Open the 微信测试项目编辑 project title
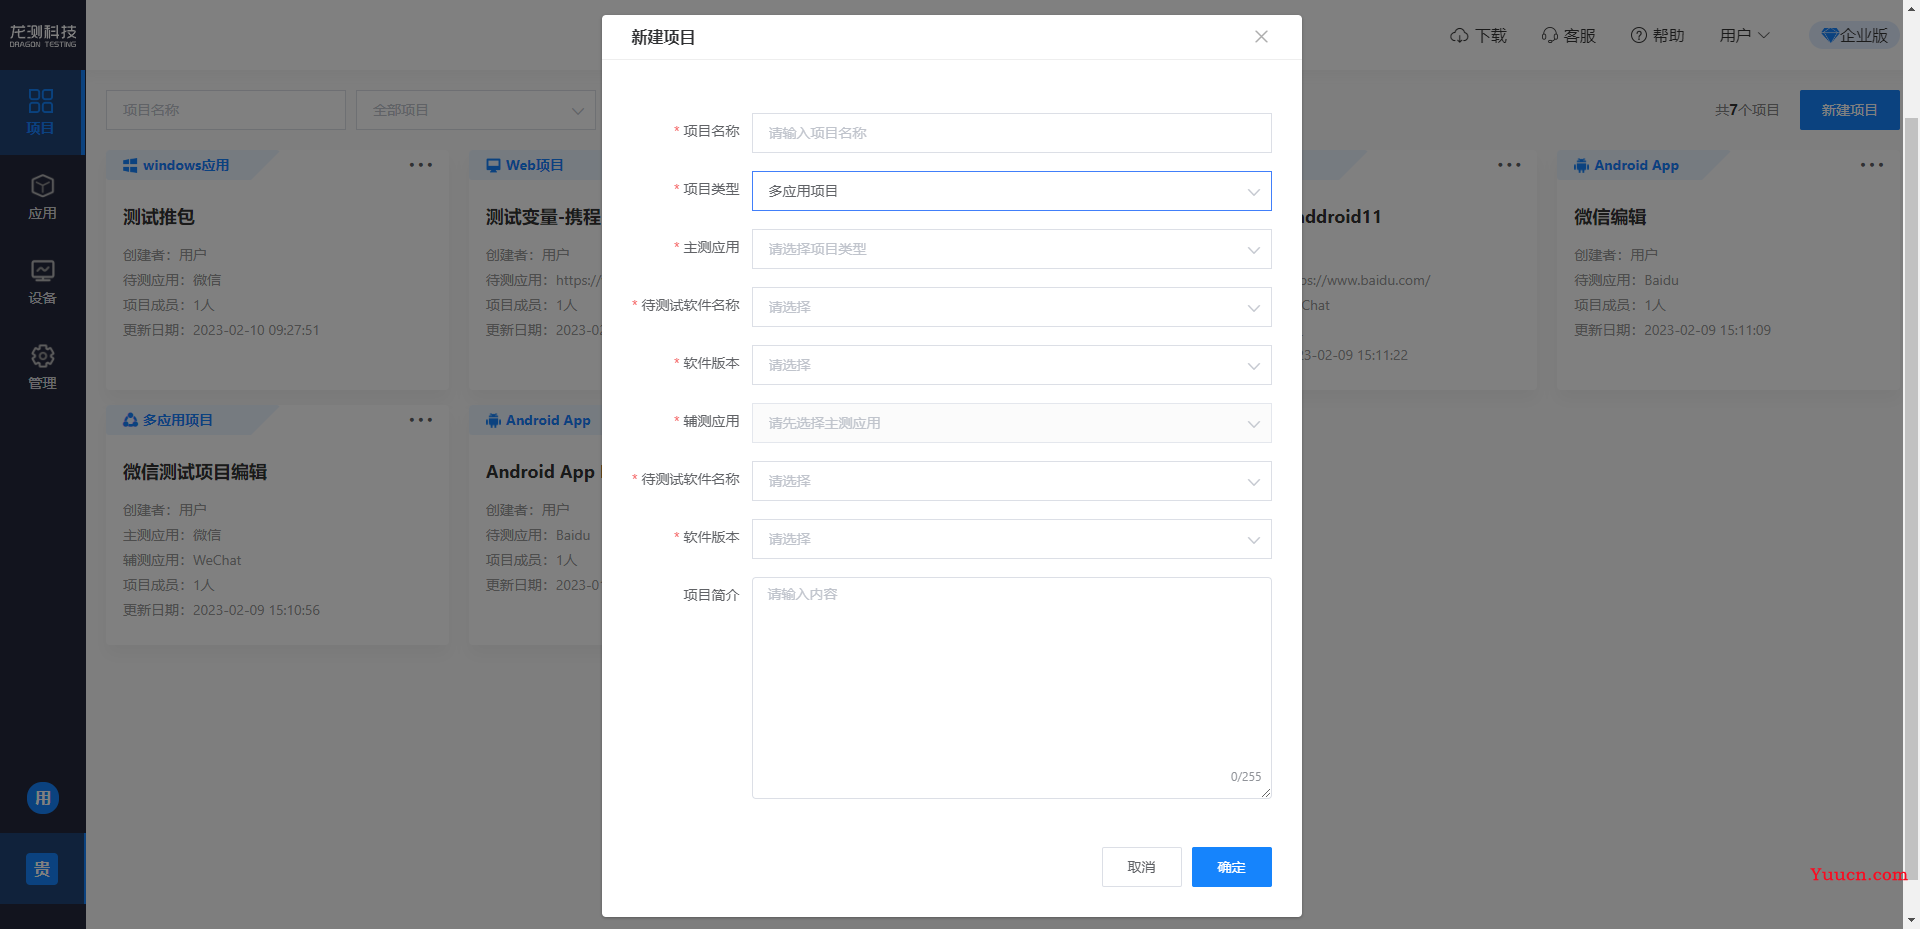1920x929 pixels. [x=195, y=472]
